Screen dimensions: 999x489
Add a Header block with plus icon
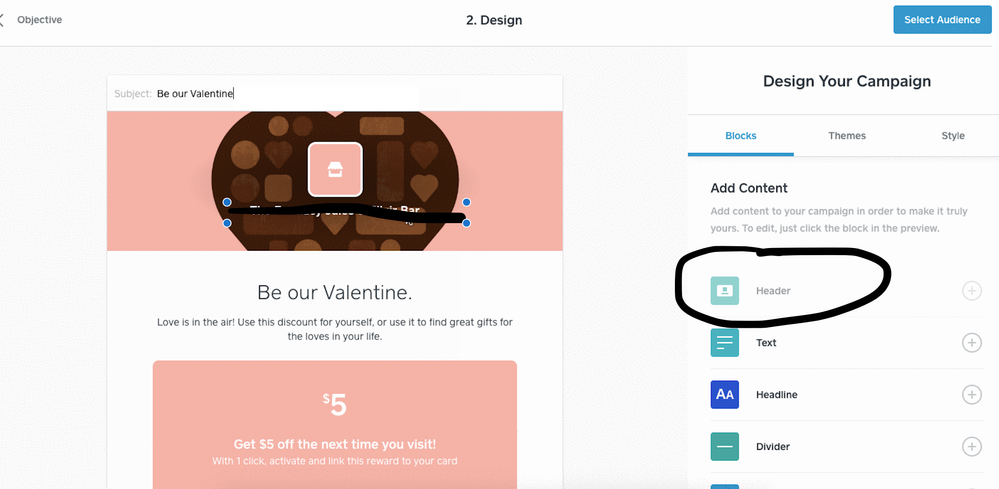(971, 291)
